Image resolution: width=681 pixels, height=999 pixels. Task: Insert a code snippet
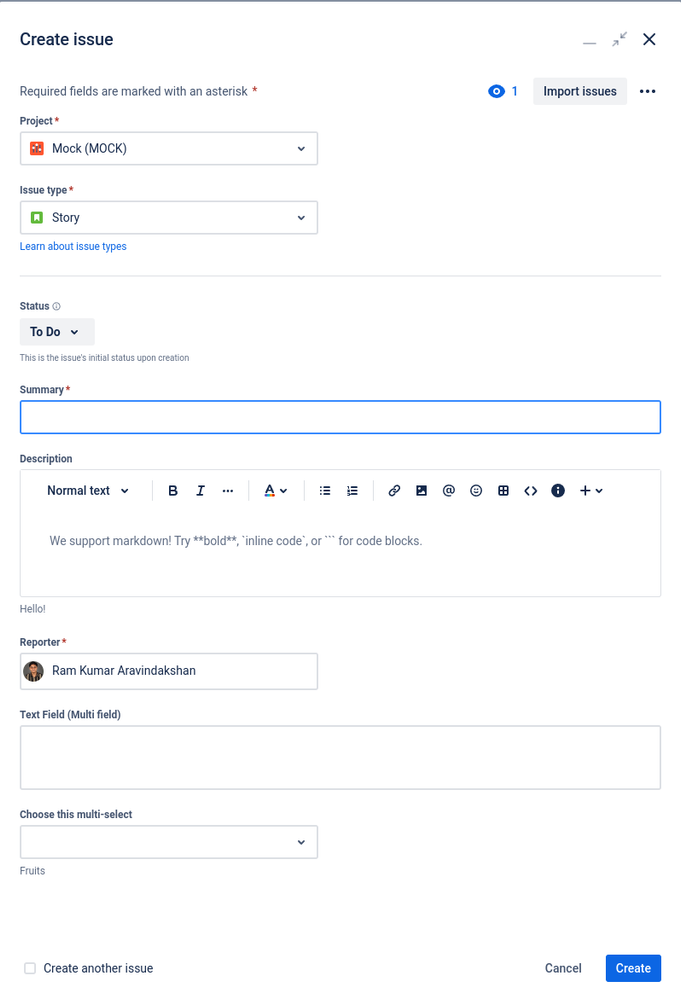[531, 491]
